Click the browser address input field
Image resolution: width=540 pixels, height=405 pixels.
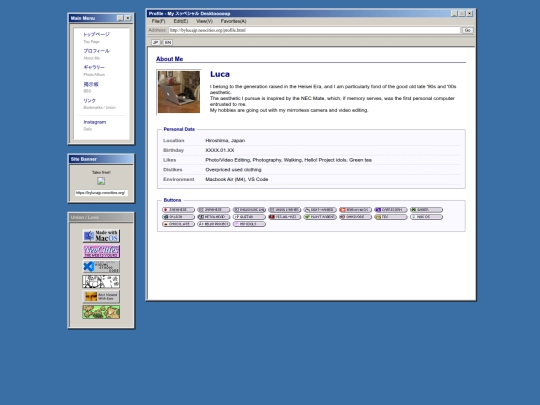click(314, 30)
